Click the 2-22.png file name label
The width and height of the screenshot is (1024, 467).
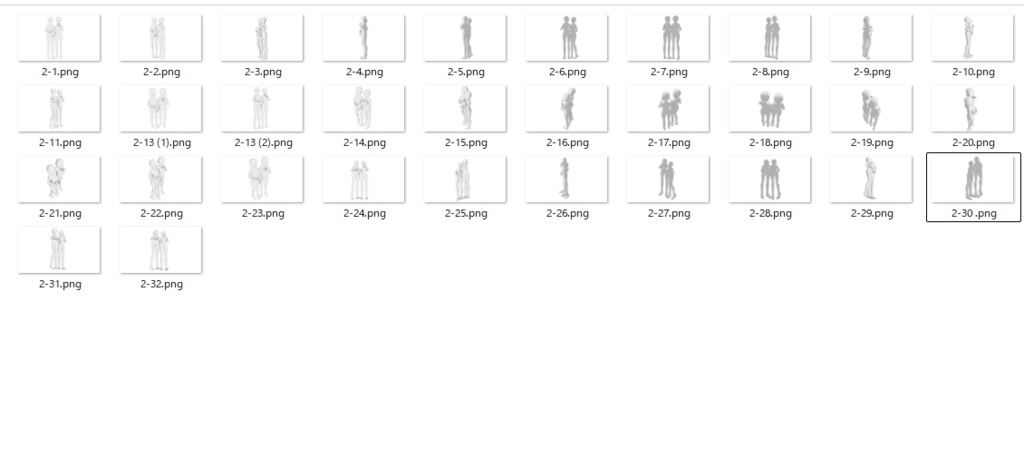161,214
